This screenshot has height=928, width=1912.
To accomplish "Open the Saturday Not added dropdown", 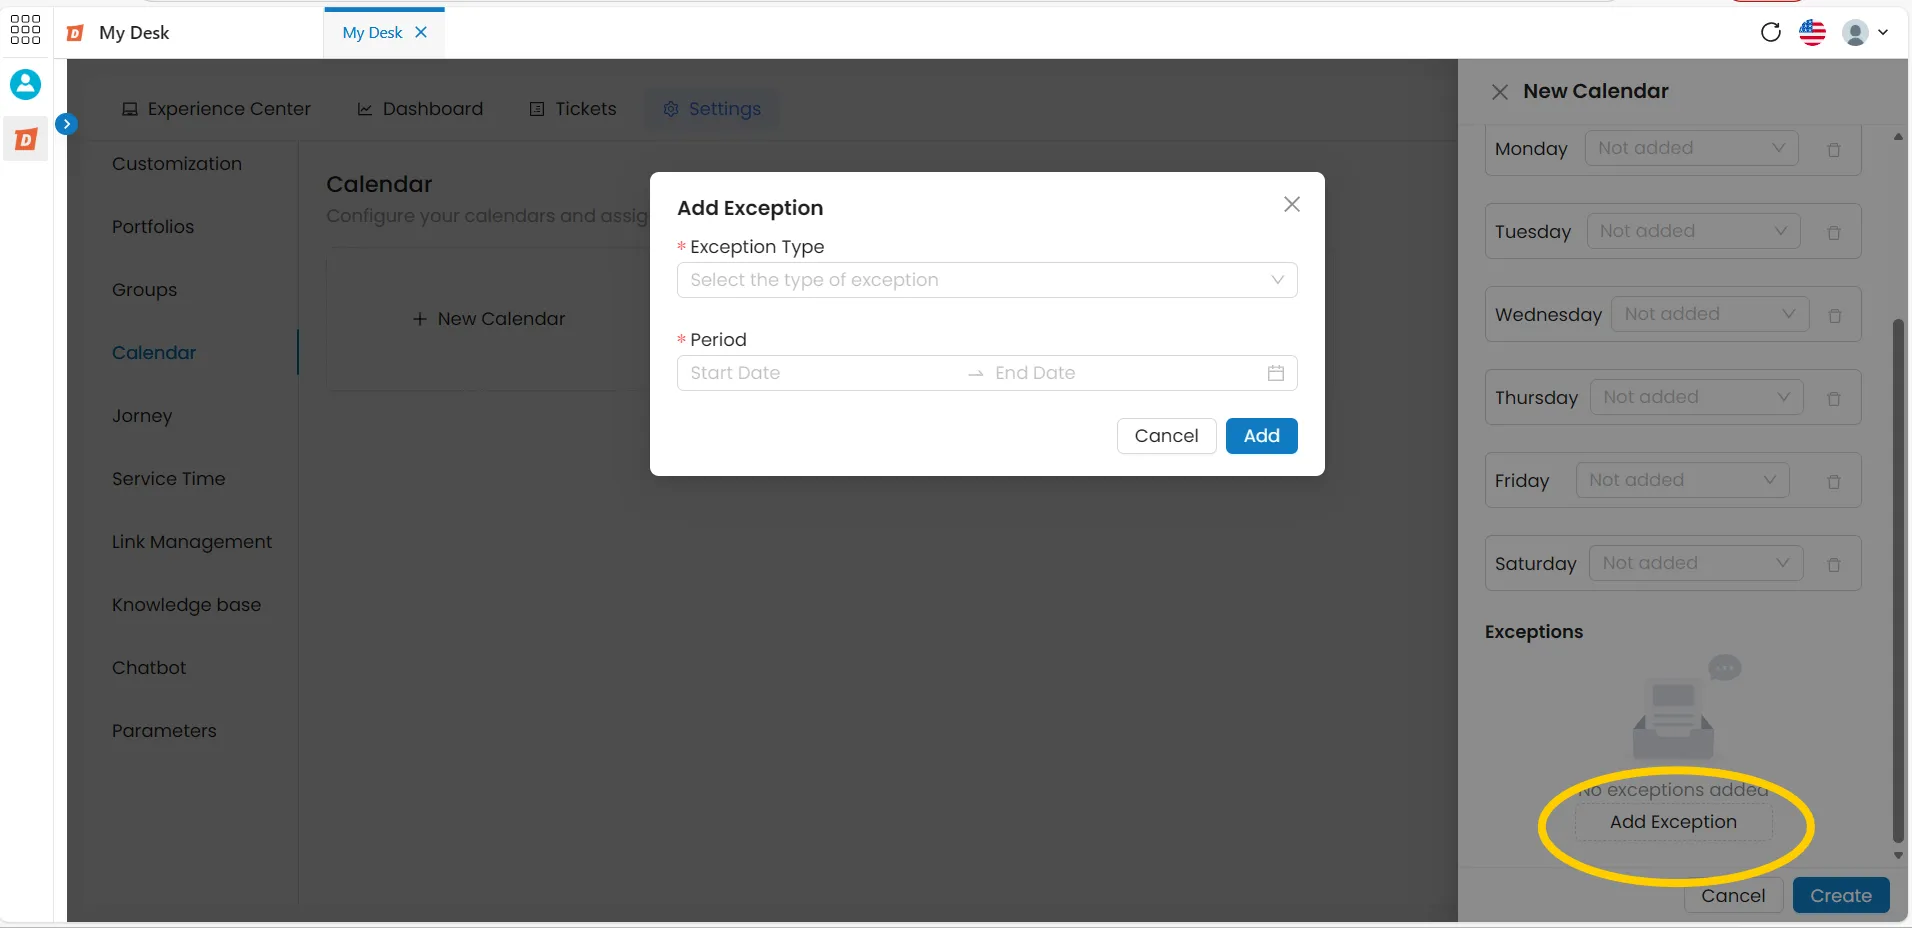I will [x=1696, y=563].
